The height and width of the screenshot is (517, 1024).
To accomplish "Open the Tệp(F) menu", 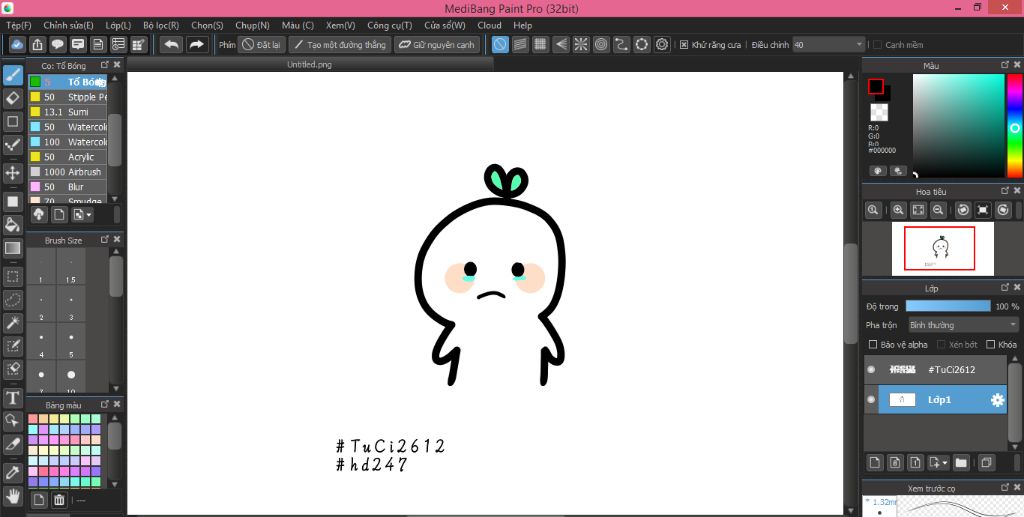I will (19, 25).
